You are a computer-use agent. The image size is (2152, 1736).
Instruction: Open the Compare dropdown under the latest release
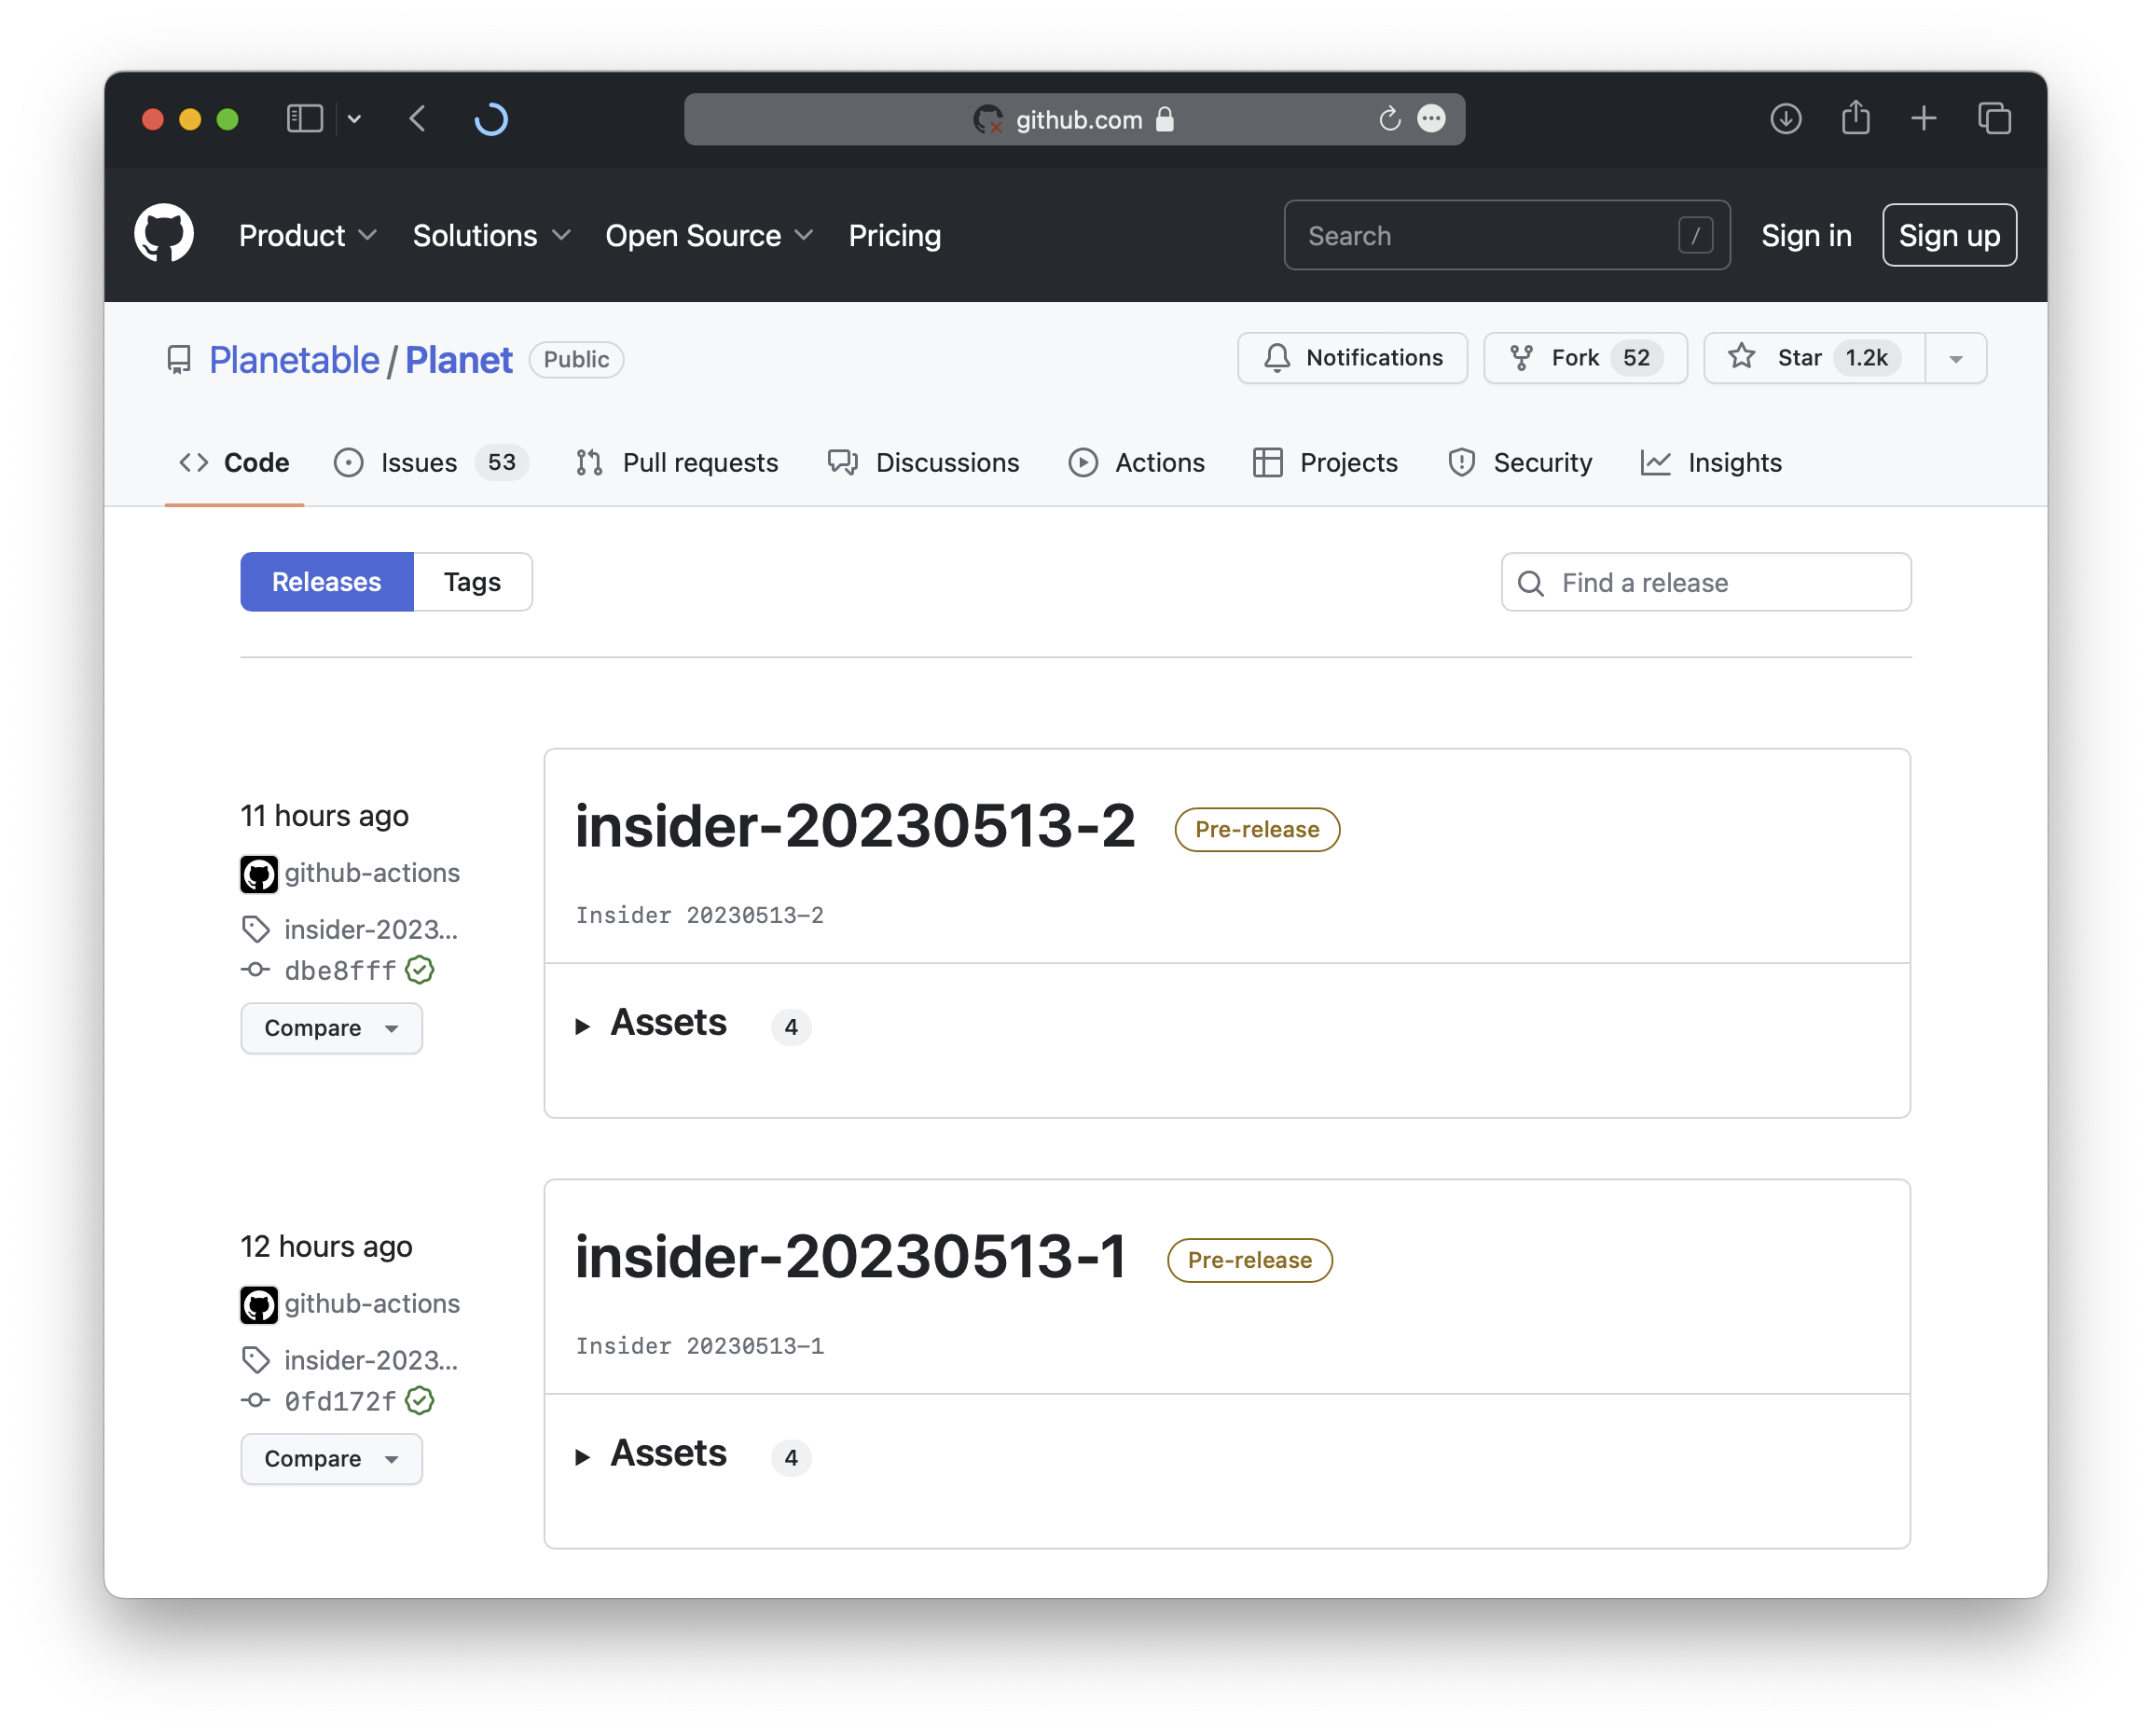click(x=331, y=1028)
